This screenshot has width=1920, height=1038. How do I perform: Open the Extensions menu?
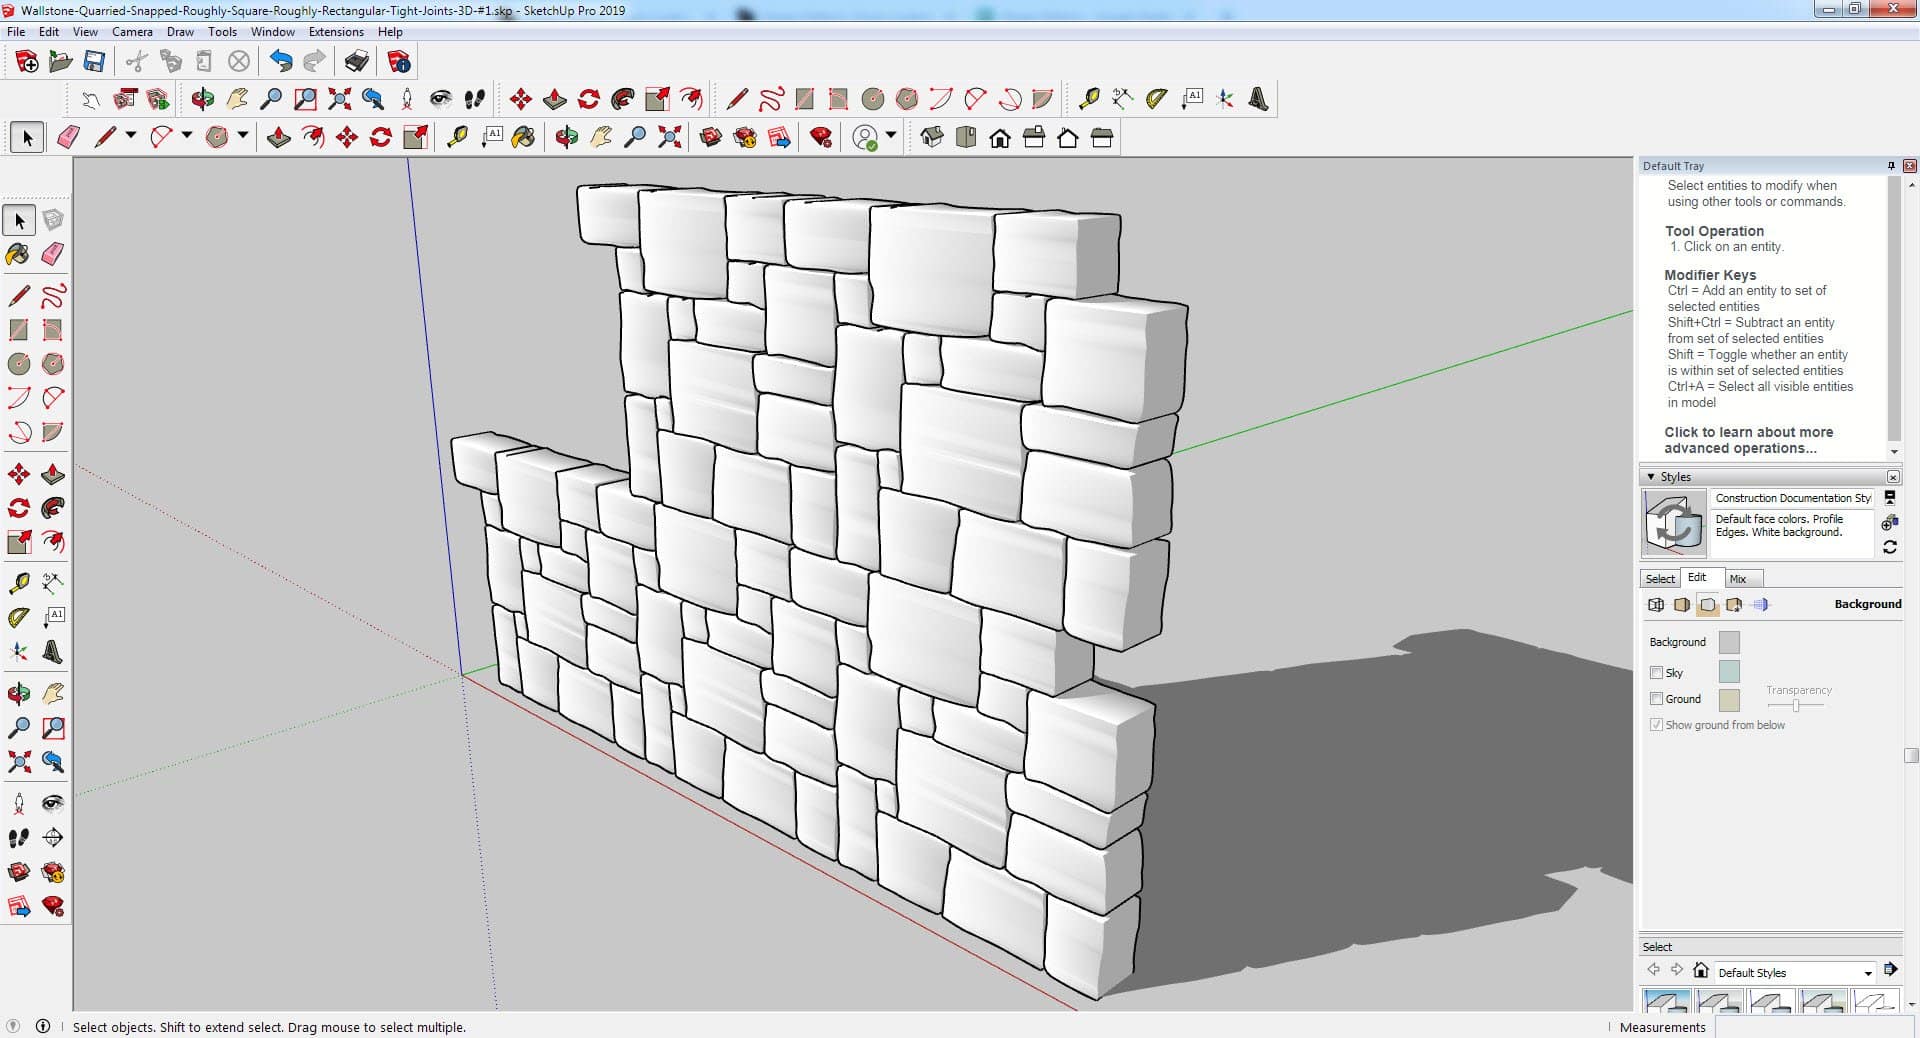pyautogui.click(x=336, y=32)
